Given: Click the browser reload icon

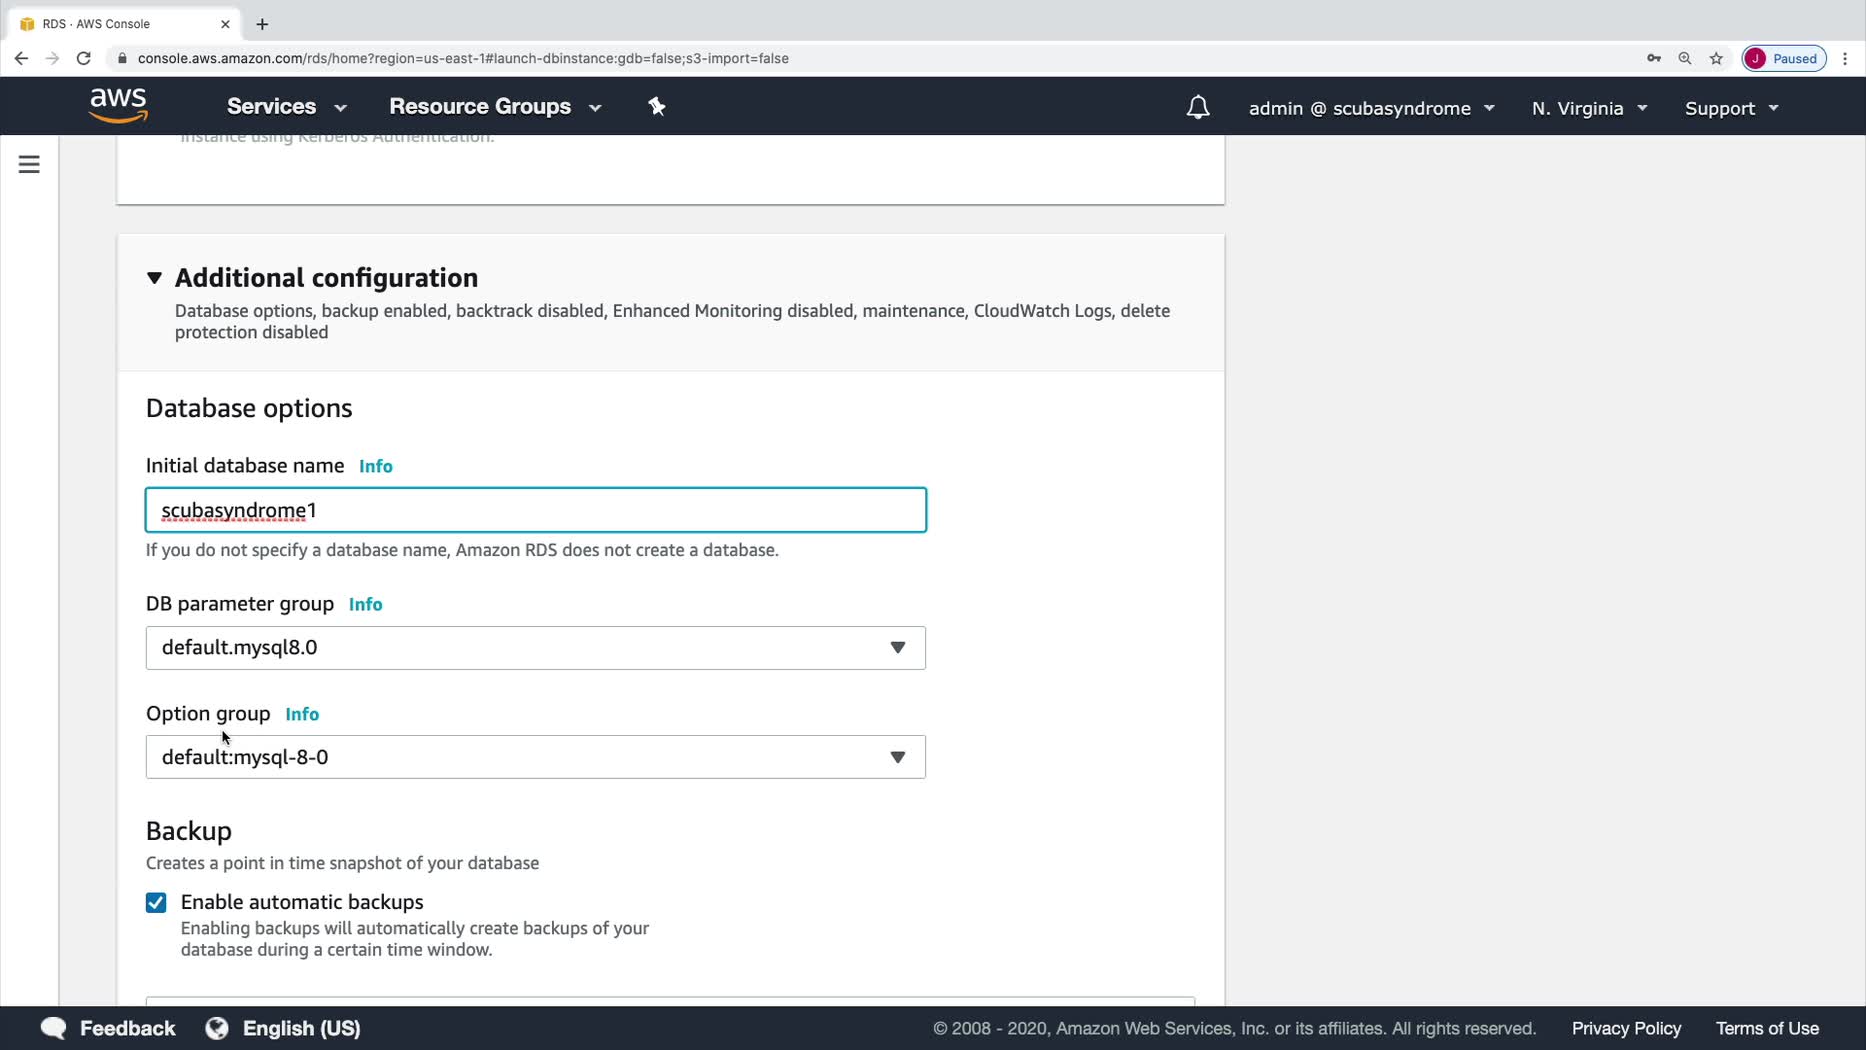Looking at the screenshot, I should click(84, 58).
